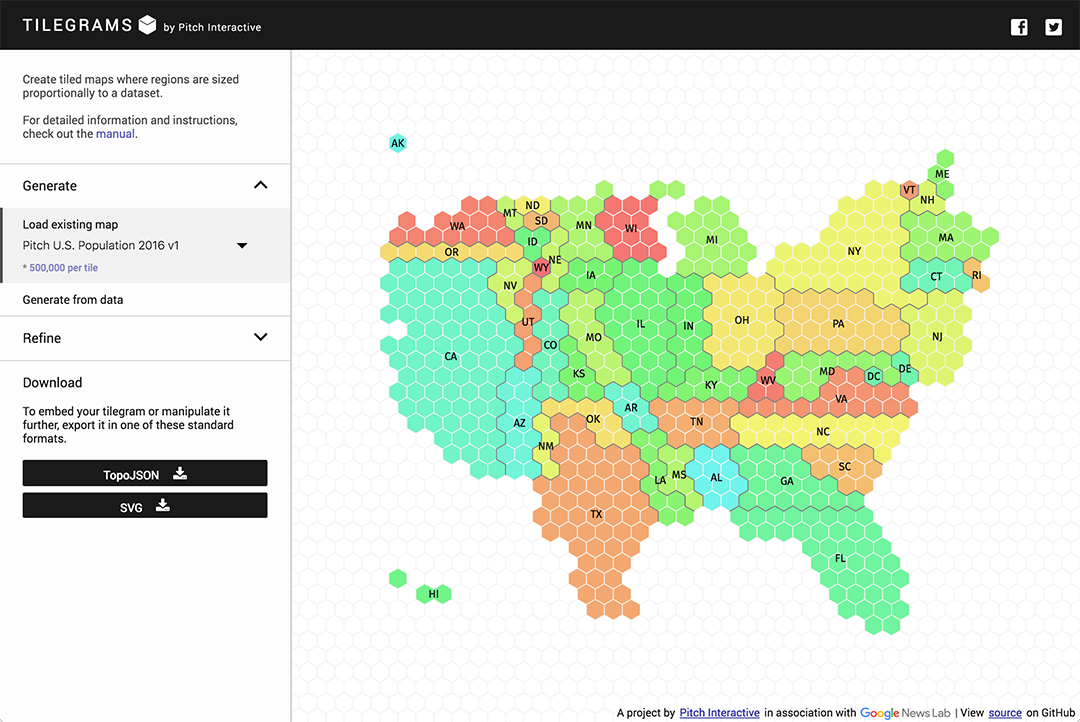
Task: Download the map as TopoJSON
Action: click(144, 472)
